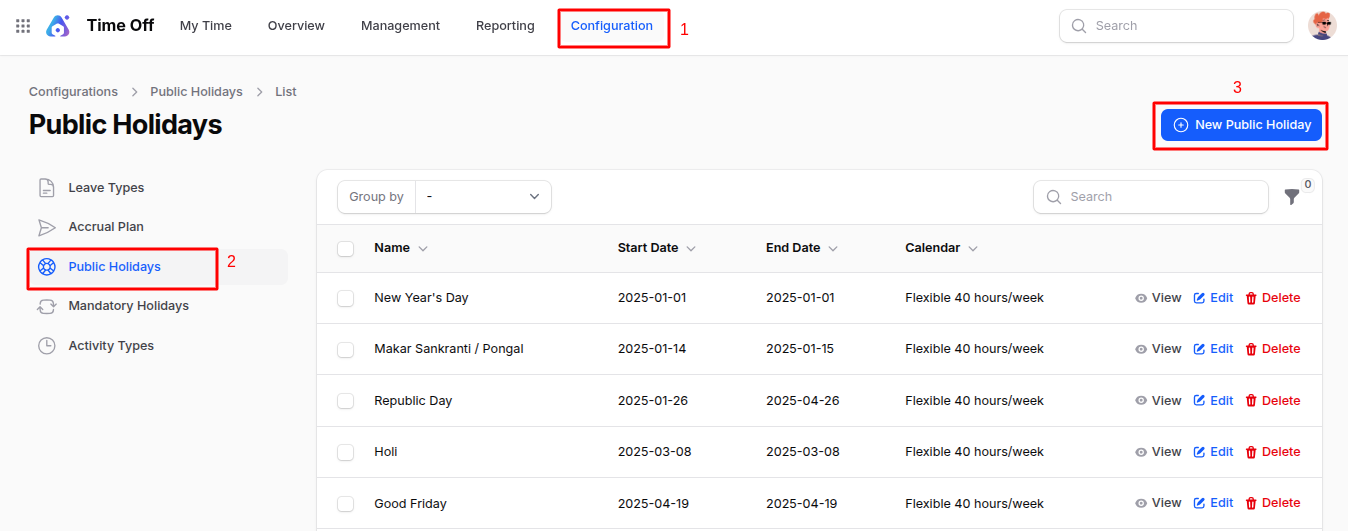1348x531 pixels.
Task: Switch to the Reporting tab
Action: 505,26
